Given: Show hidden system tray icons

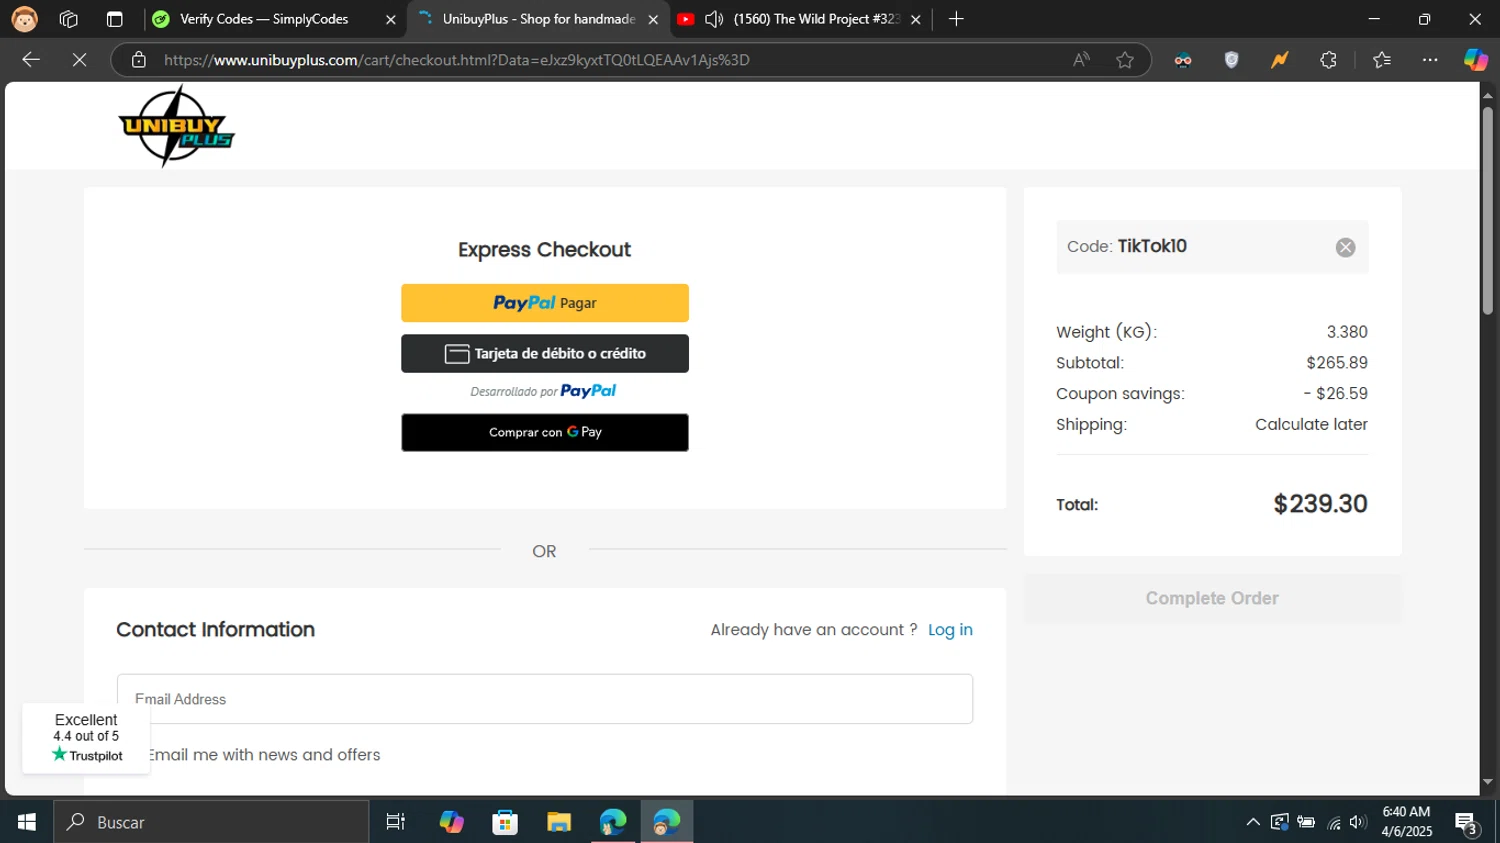Looking at the screenshot, I should pos(1252,822).
